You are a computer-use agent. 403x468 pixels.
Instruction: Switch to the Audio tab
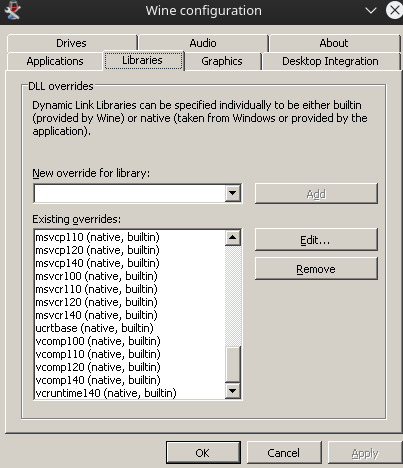203,43
